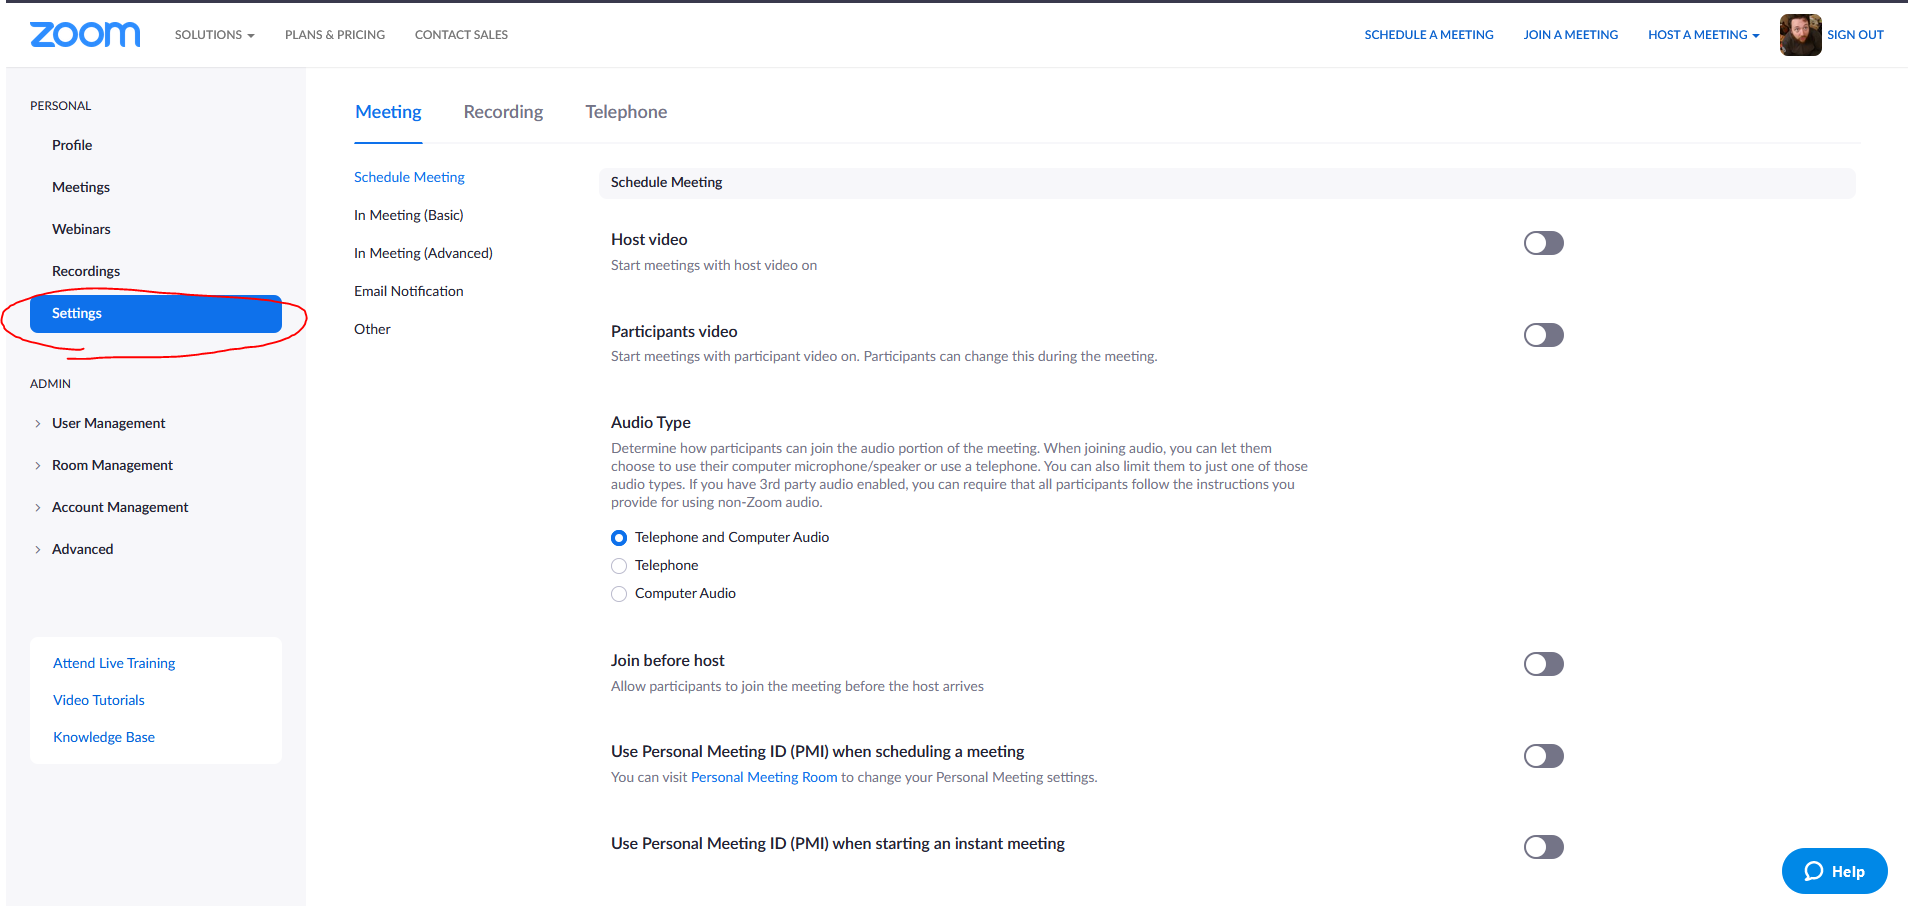This screenshot has height=906, width=1908.
Task: Jump to the Other settings section
Action: tap(372, 329)
